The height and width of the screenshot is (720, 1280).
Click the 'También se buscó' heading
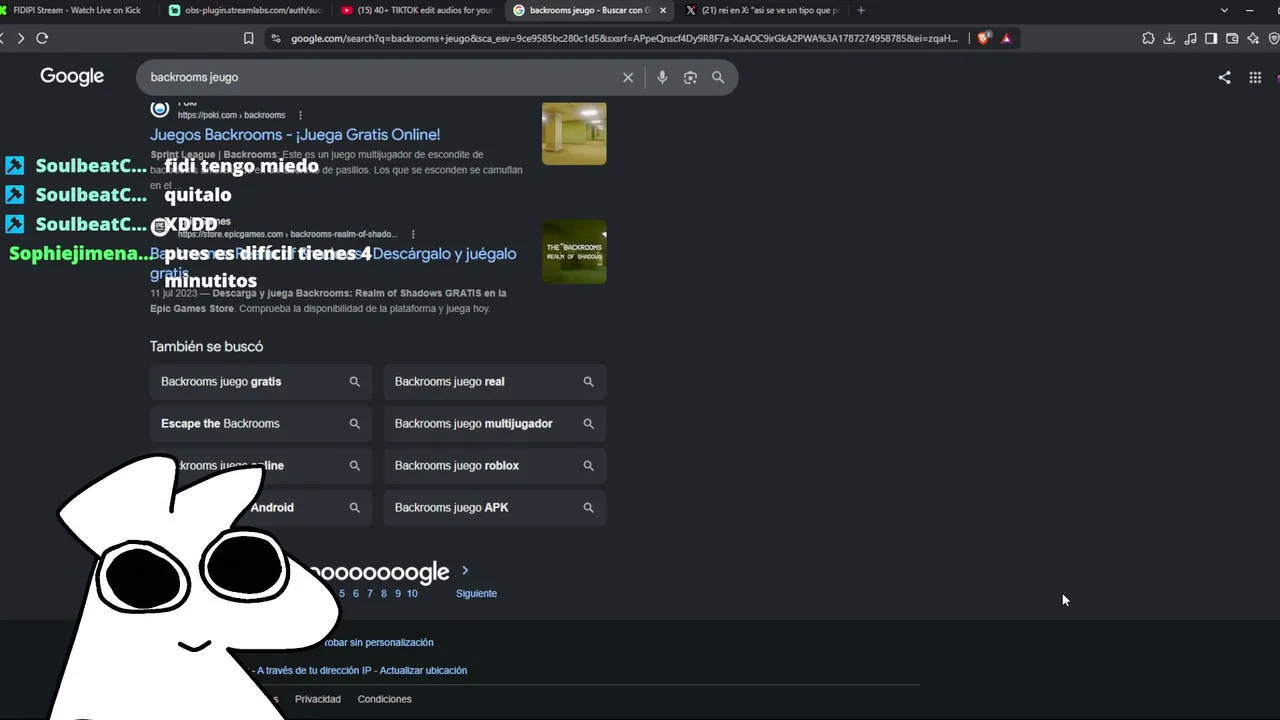(x=206, y=346)
